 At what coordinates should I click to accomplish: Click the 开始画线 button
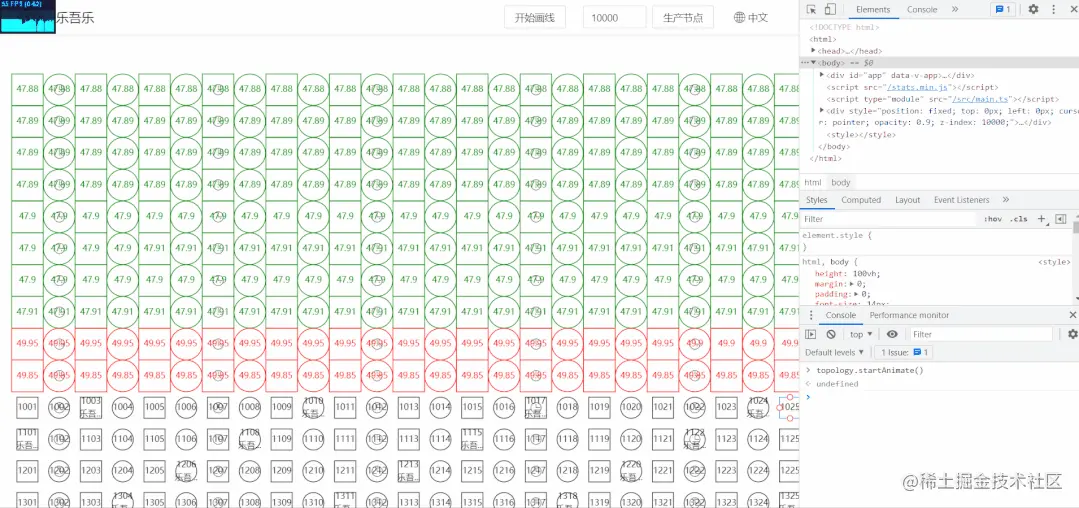point(535,18)
